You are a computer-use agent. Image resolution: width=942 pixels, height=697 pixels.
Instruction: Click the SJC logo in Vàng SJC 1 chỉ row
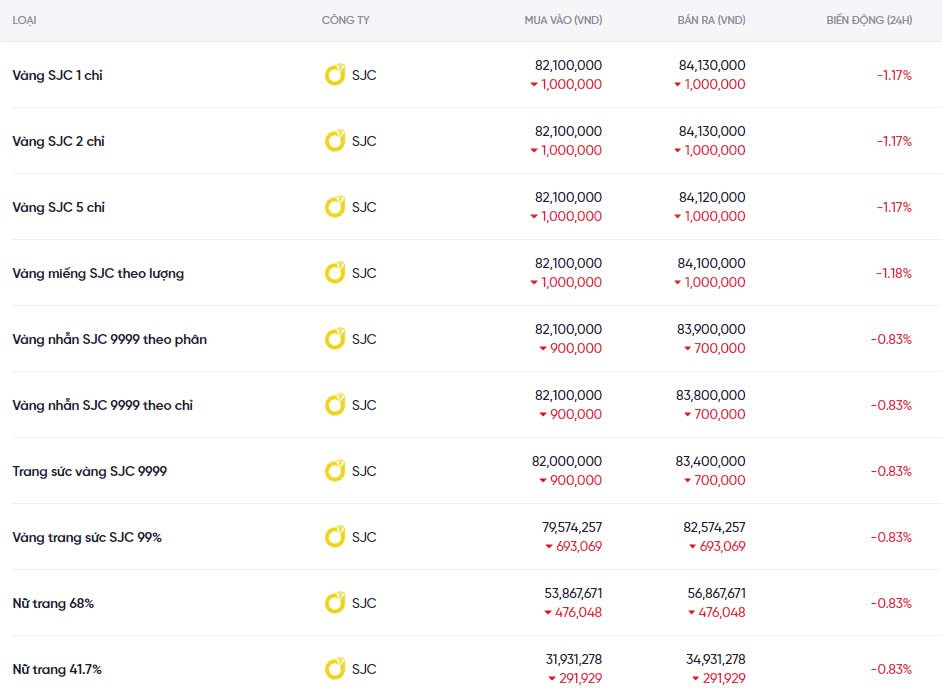(335, 75)
